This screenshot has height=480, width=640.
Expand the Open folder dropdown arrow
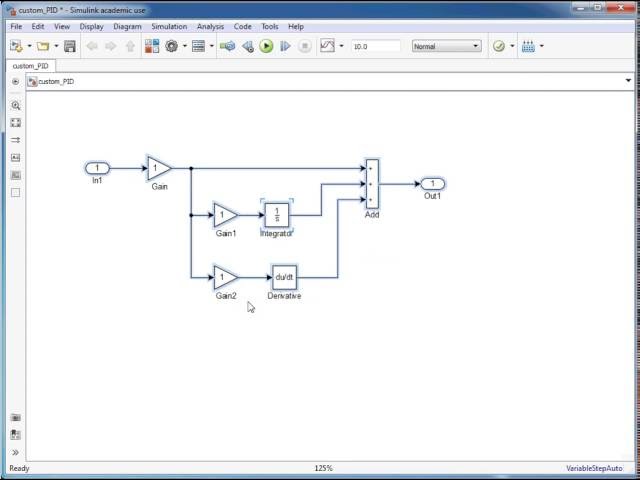click(56, 46)
